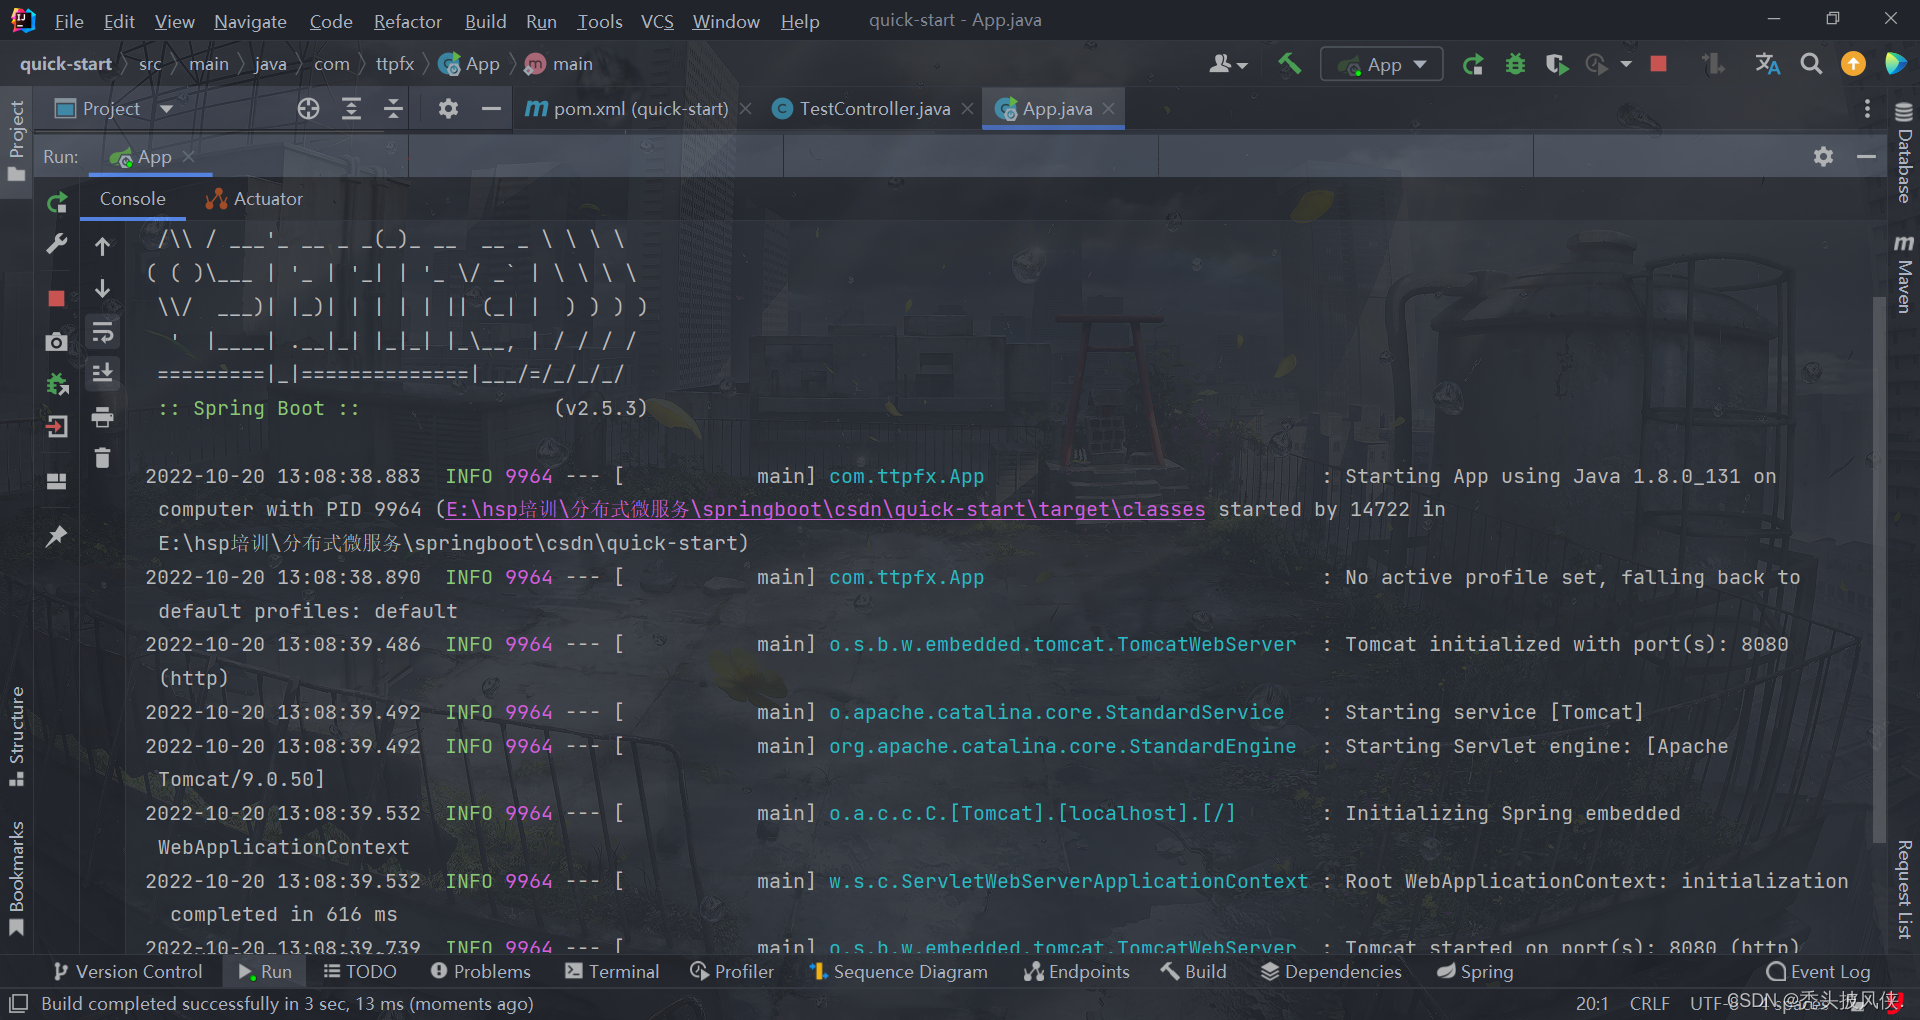
Task: Click Expand All in Project toolbar
Action: (x=351, y=109)
